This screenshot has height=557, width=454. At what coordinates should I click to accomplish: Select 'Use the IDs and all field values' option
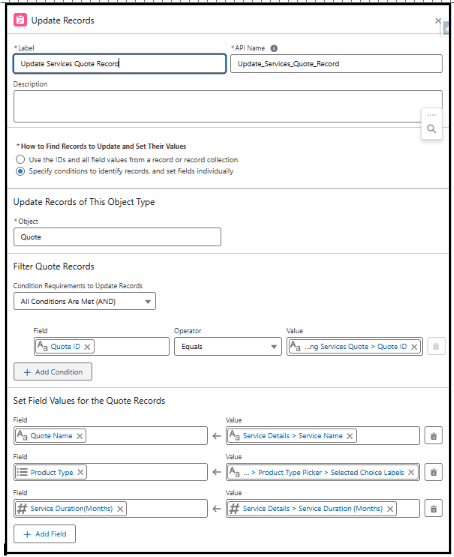point(21,159)
